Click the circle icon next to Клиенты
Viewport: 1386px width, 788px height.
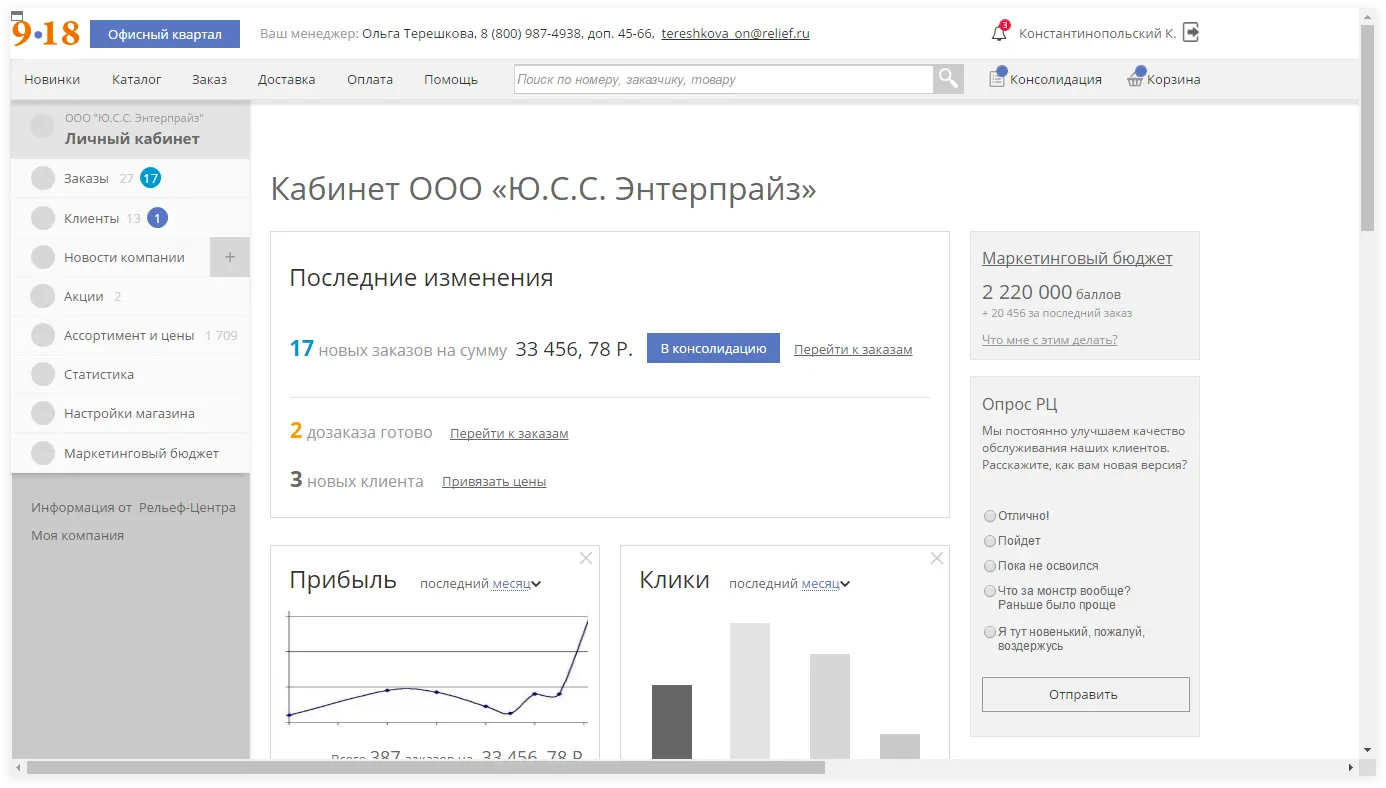[x=43, y=218]
